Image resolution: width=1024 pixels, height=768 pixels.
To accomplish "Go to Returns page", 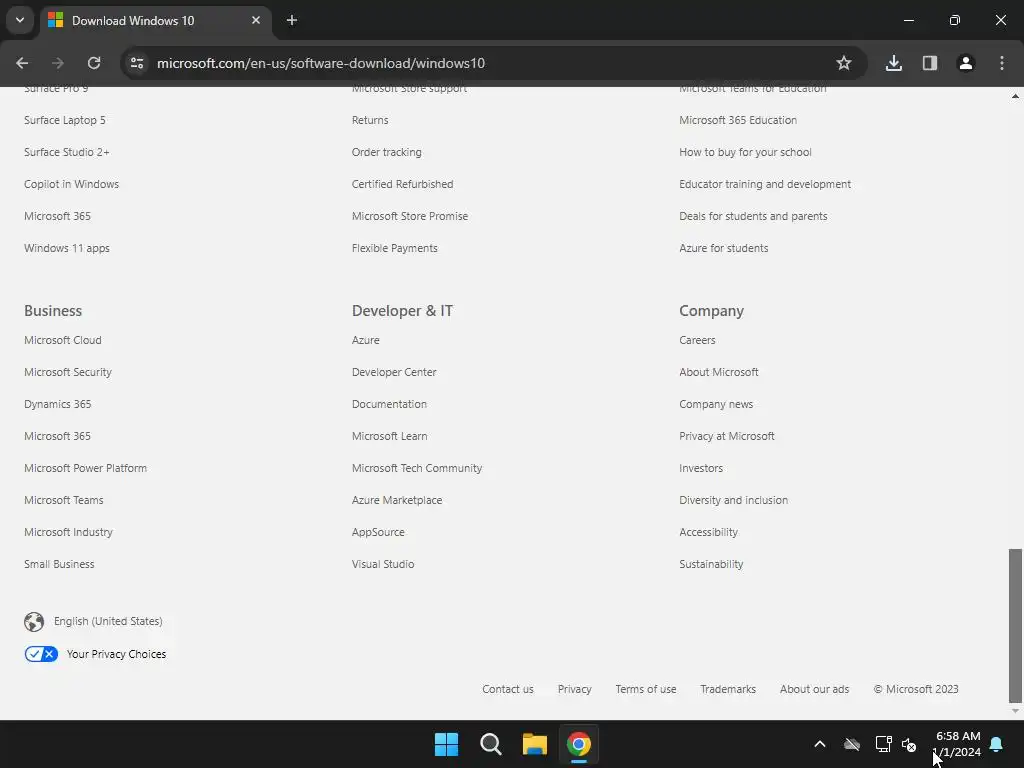I will point(370,120).
